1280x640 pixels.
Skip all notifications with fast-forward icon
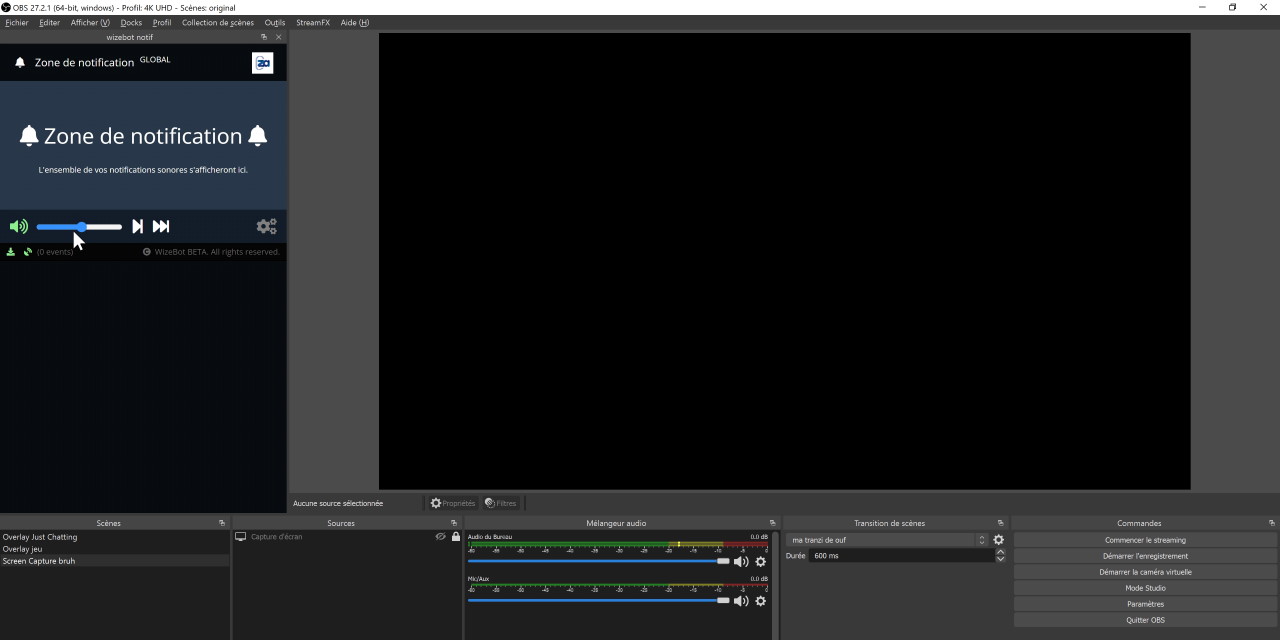tap(161, 227)
